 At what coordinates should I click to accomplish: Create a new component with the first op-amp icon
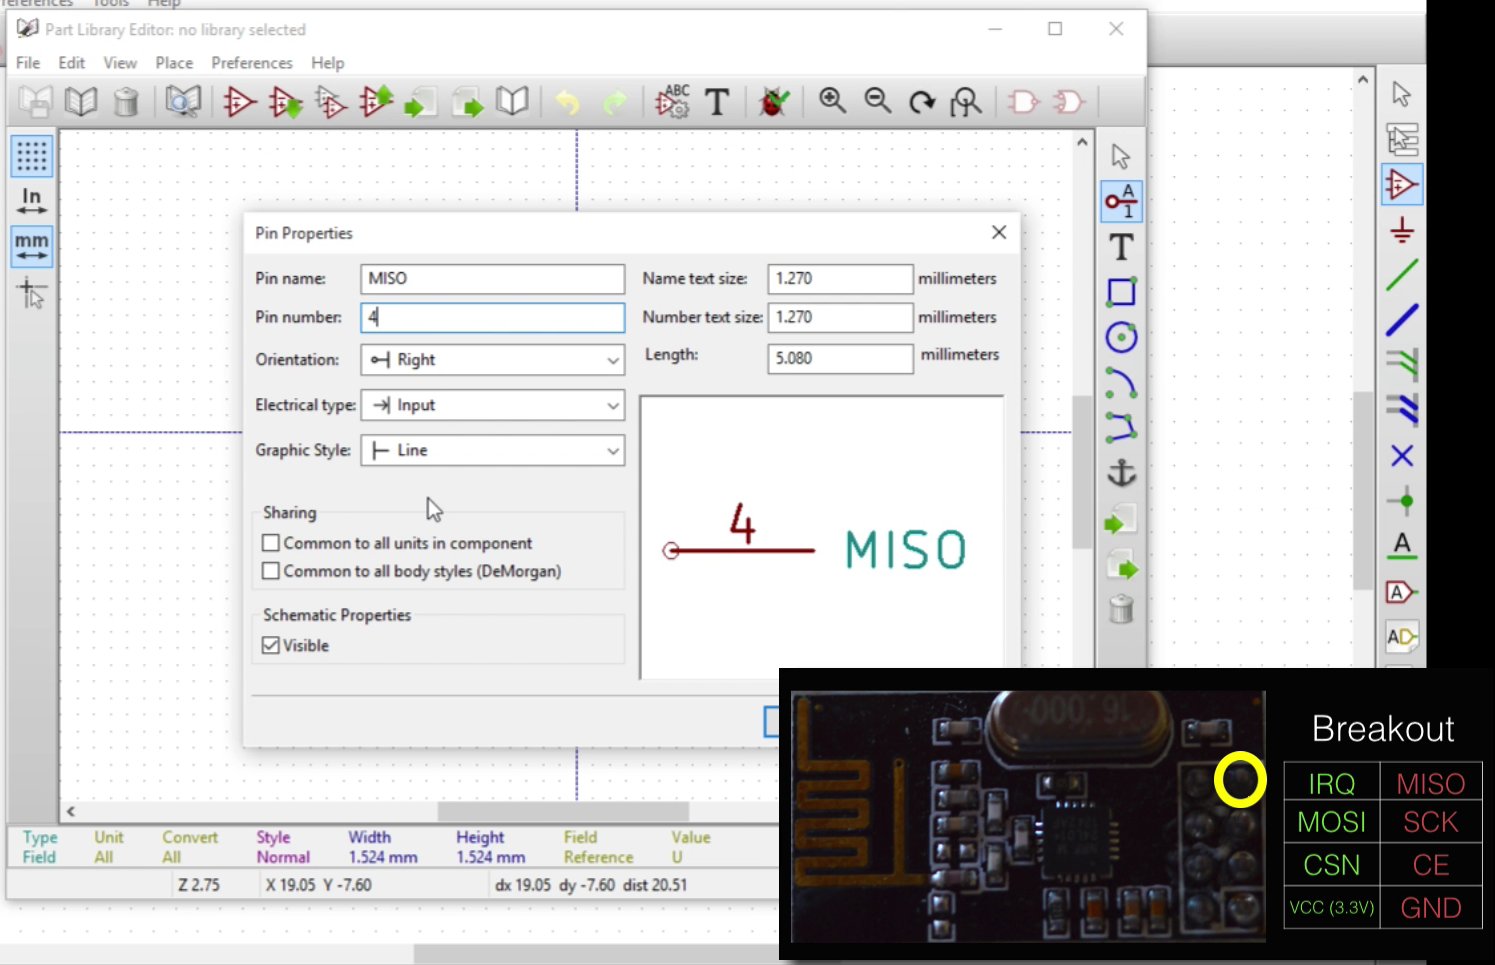(x=239, y=101)
